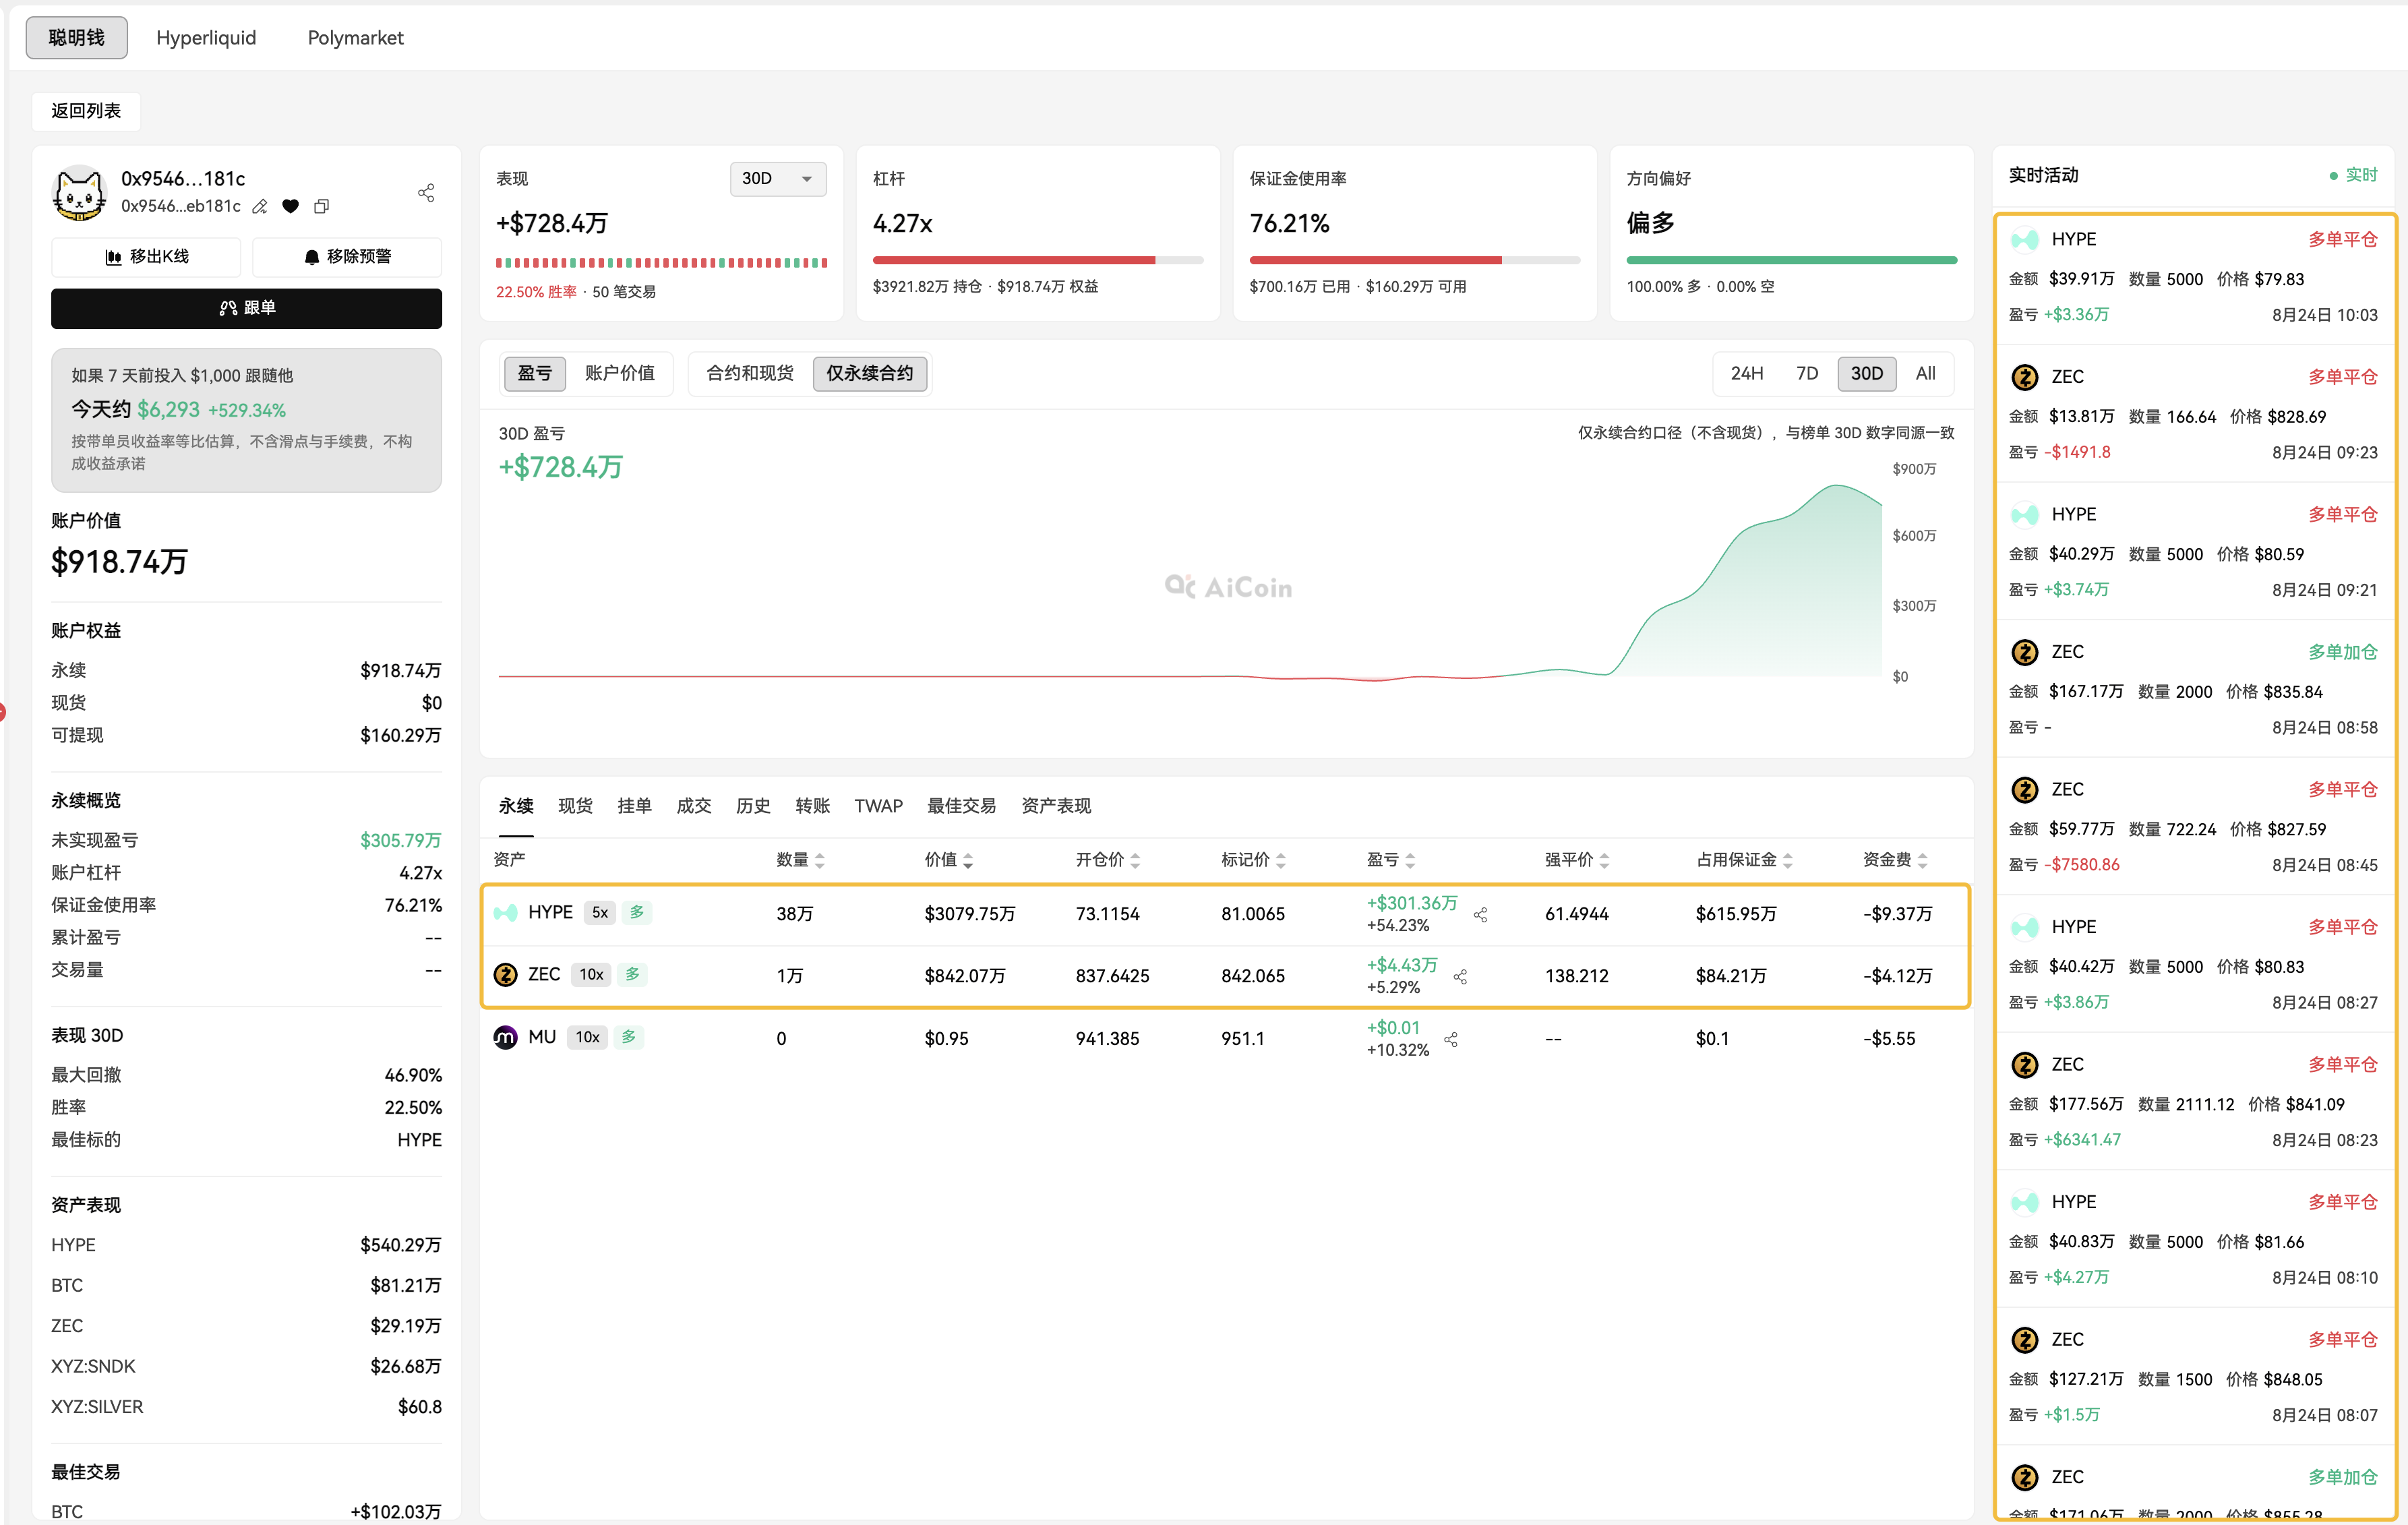Switch to the Hyperliquid tab

coord(206,38)
